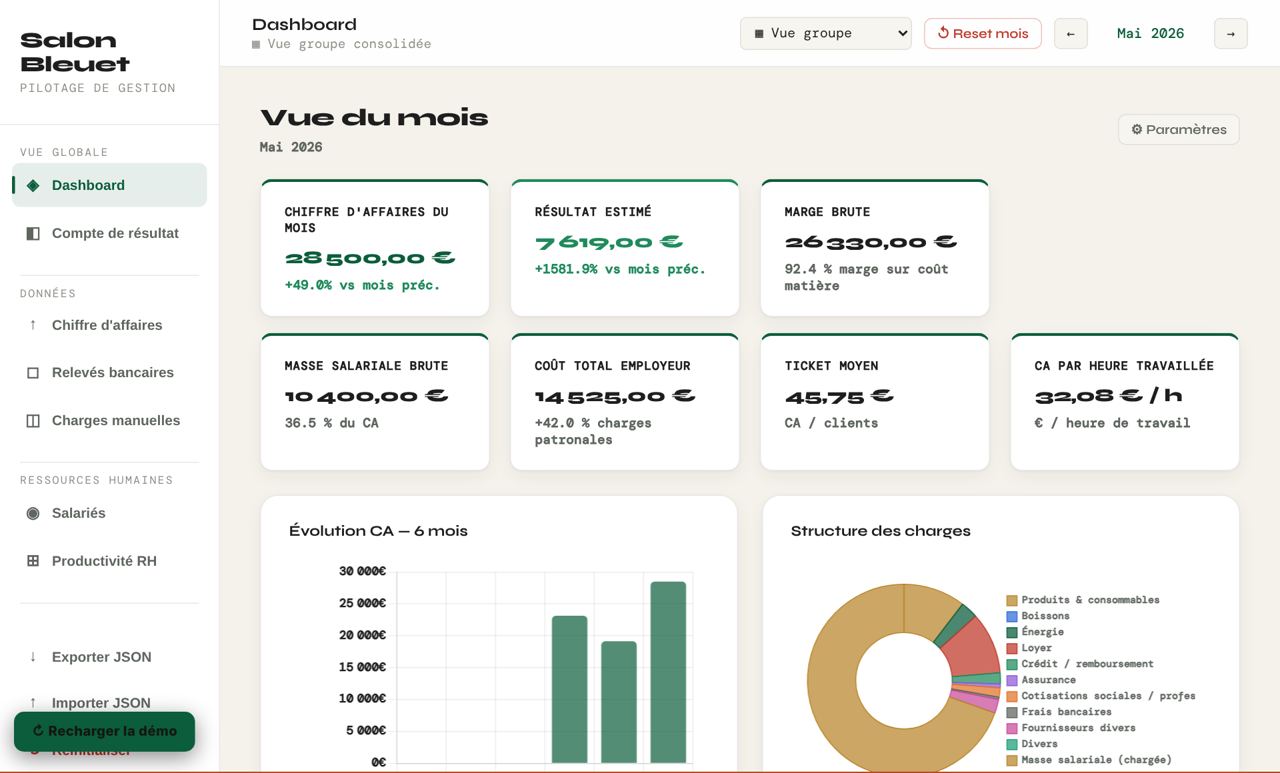This screenshot has width=1280, height=773.
Task: Click the "Produits & consommables" legend label
Action: (x=1090, y=600)
